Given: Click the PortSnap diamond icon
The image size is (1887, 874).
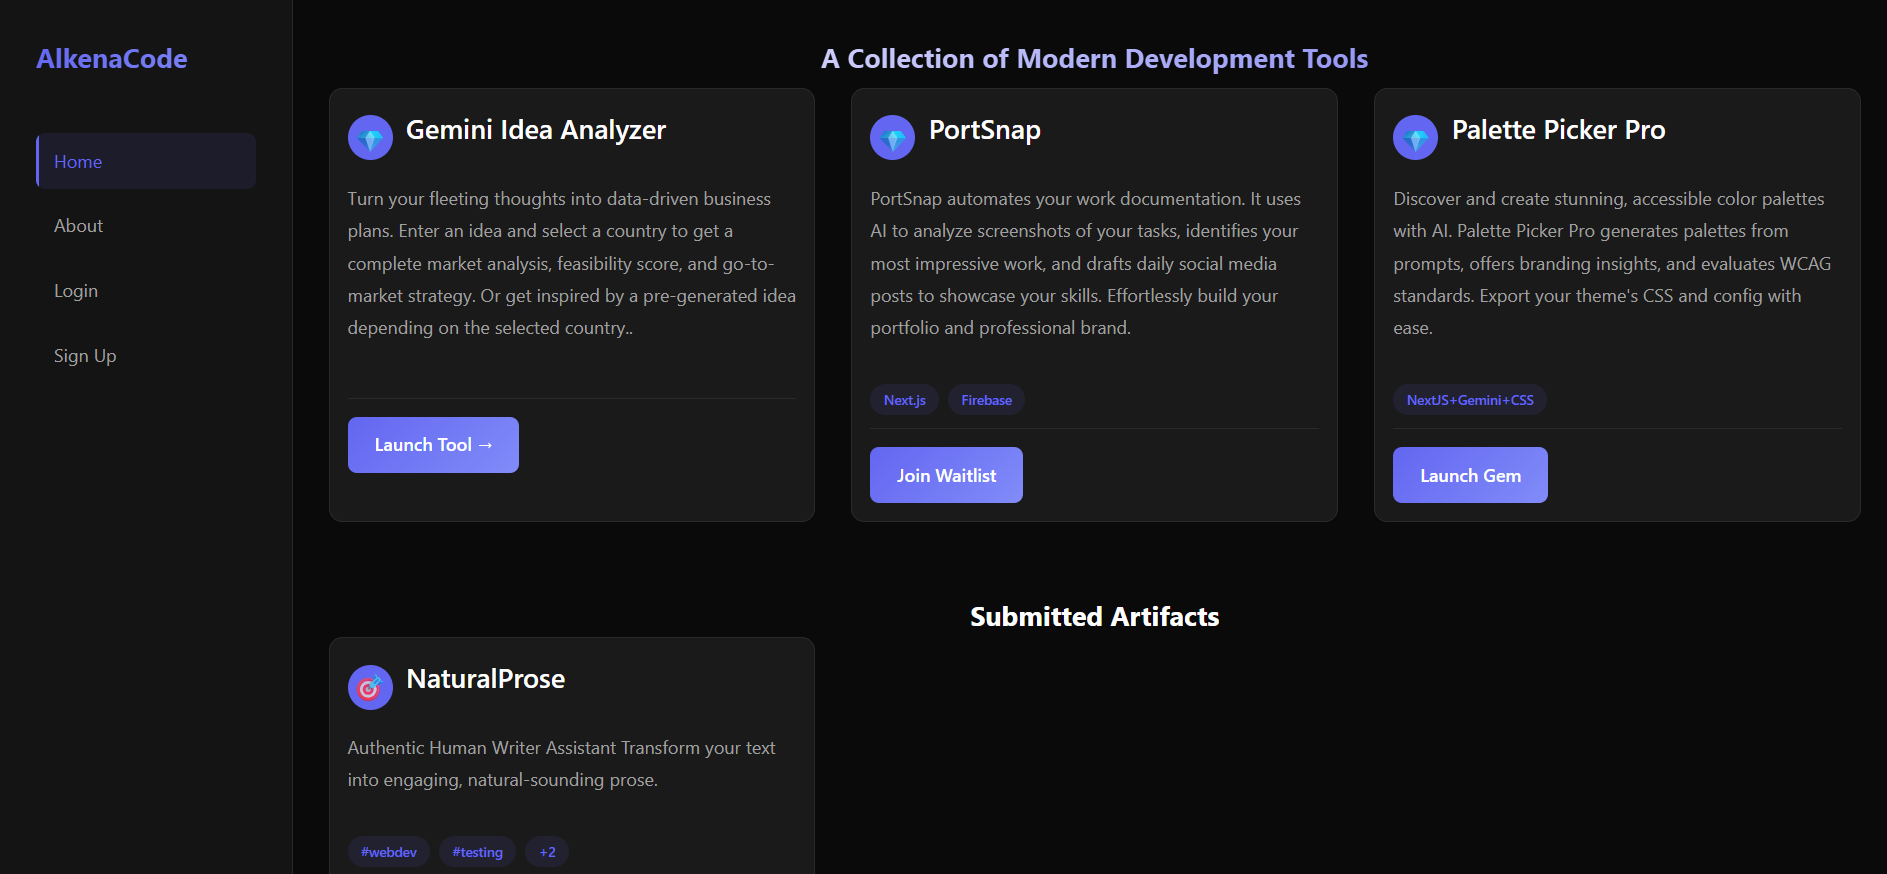Looking at the screenshot, I should 892,137.
